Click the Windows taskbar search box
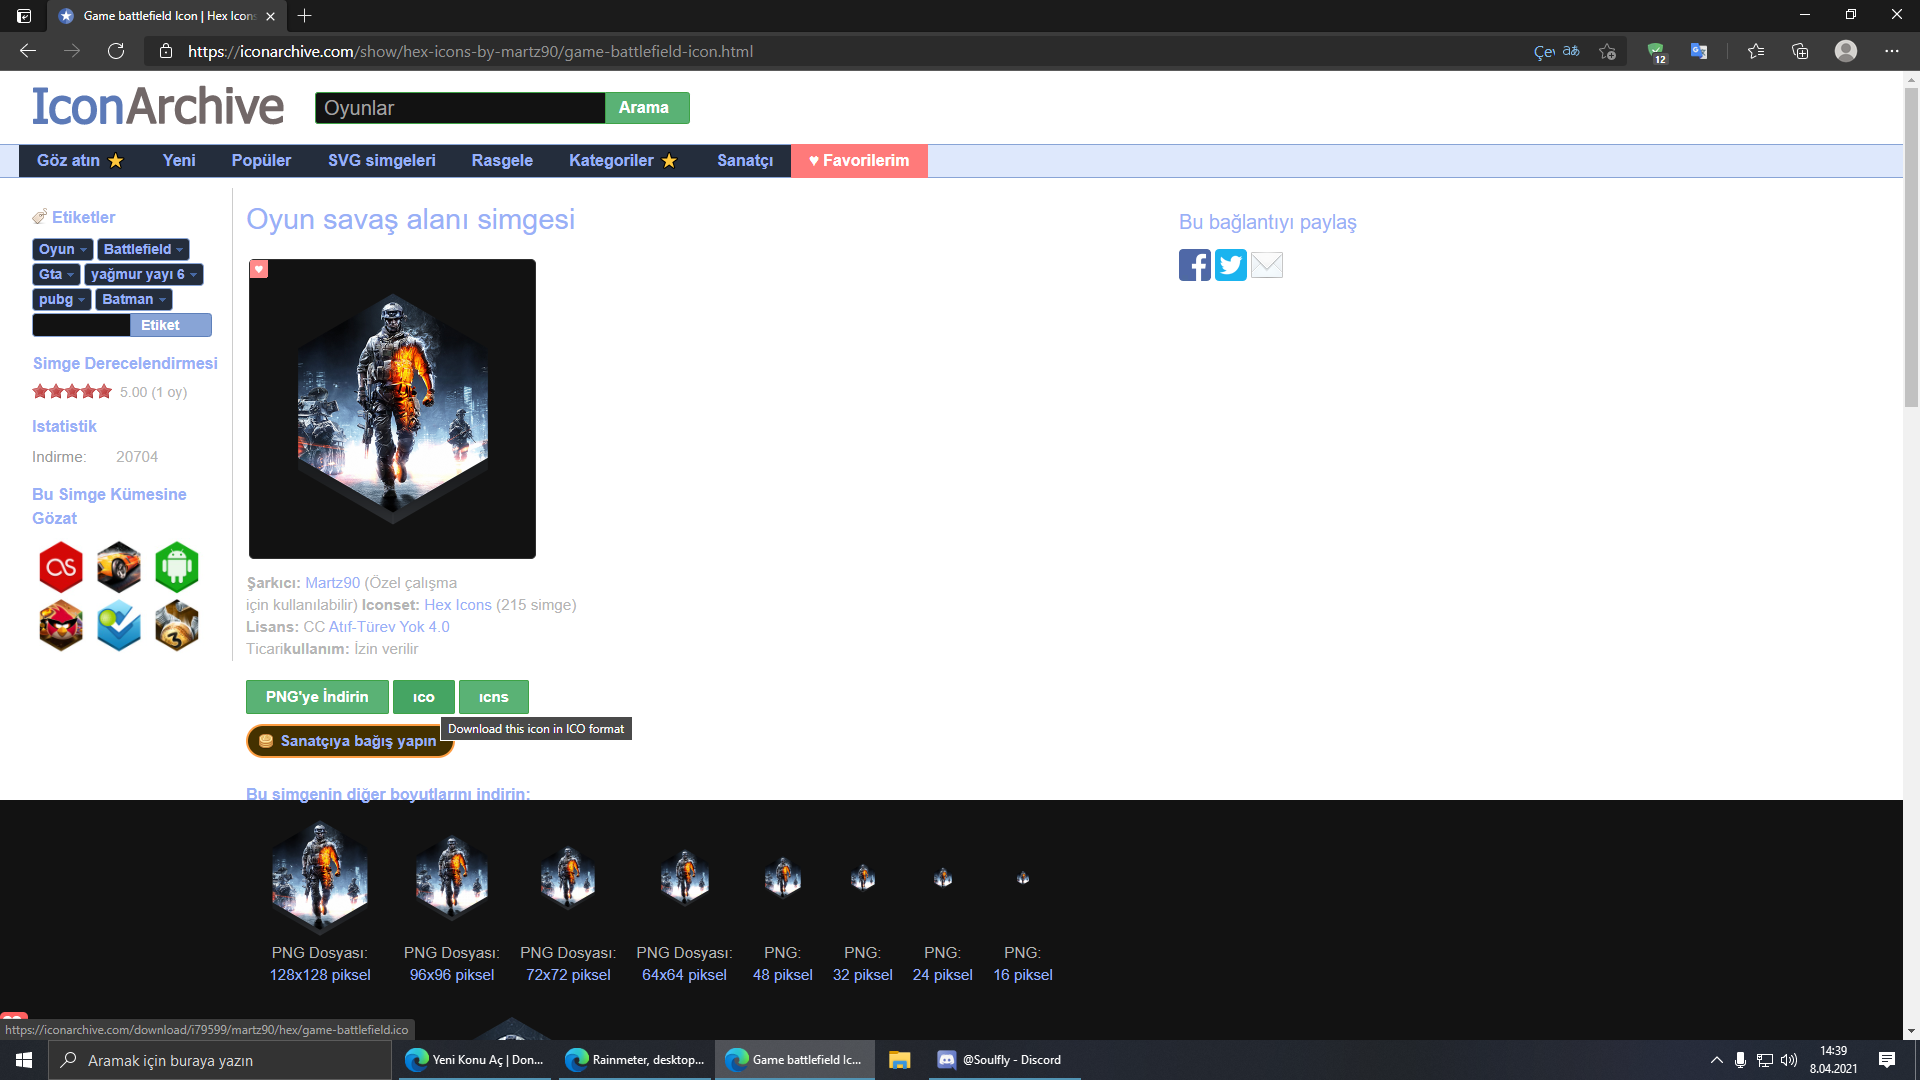The height and width of the screenshot is (1080, 1920). pyautogui.click(x=220, y=1060)
